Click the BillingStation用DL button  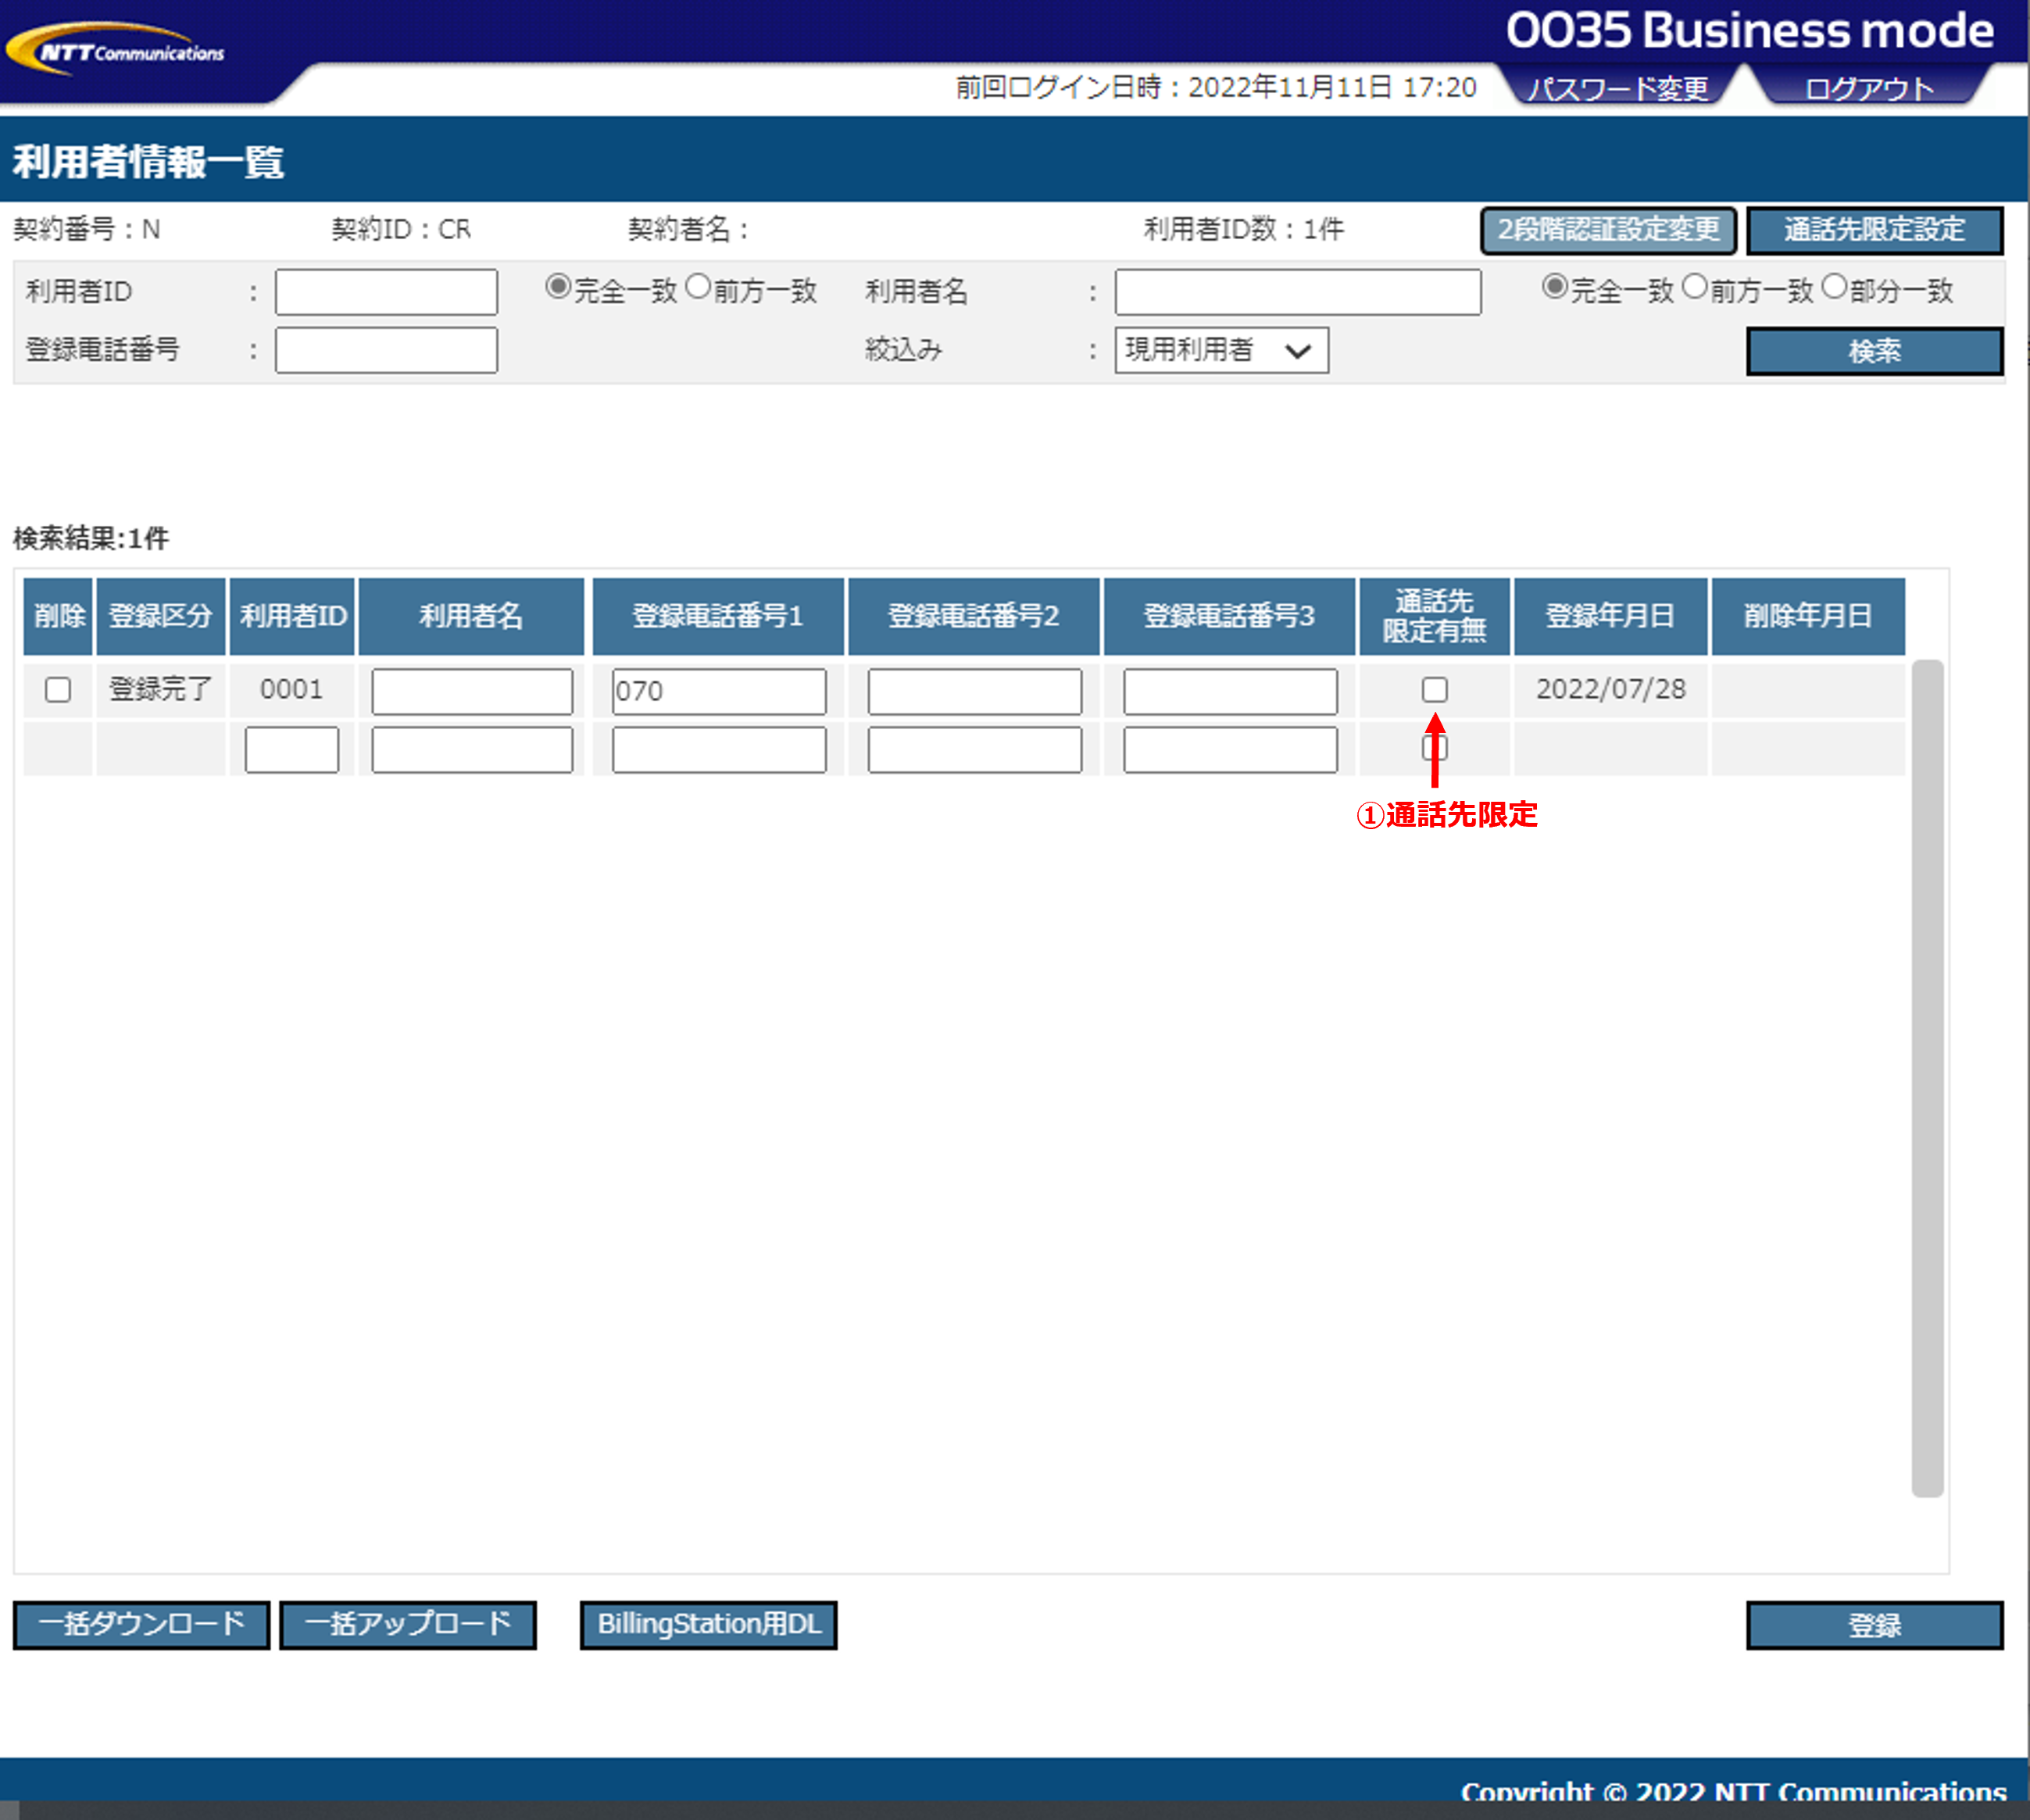pos(708,1625)
